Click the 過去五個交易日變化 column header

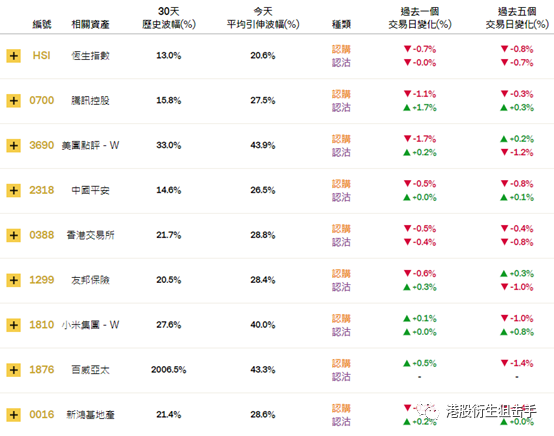coord(517,18)
